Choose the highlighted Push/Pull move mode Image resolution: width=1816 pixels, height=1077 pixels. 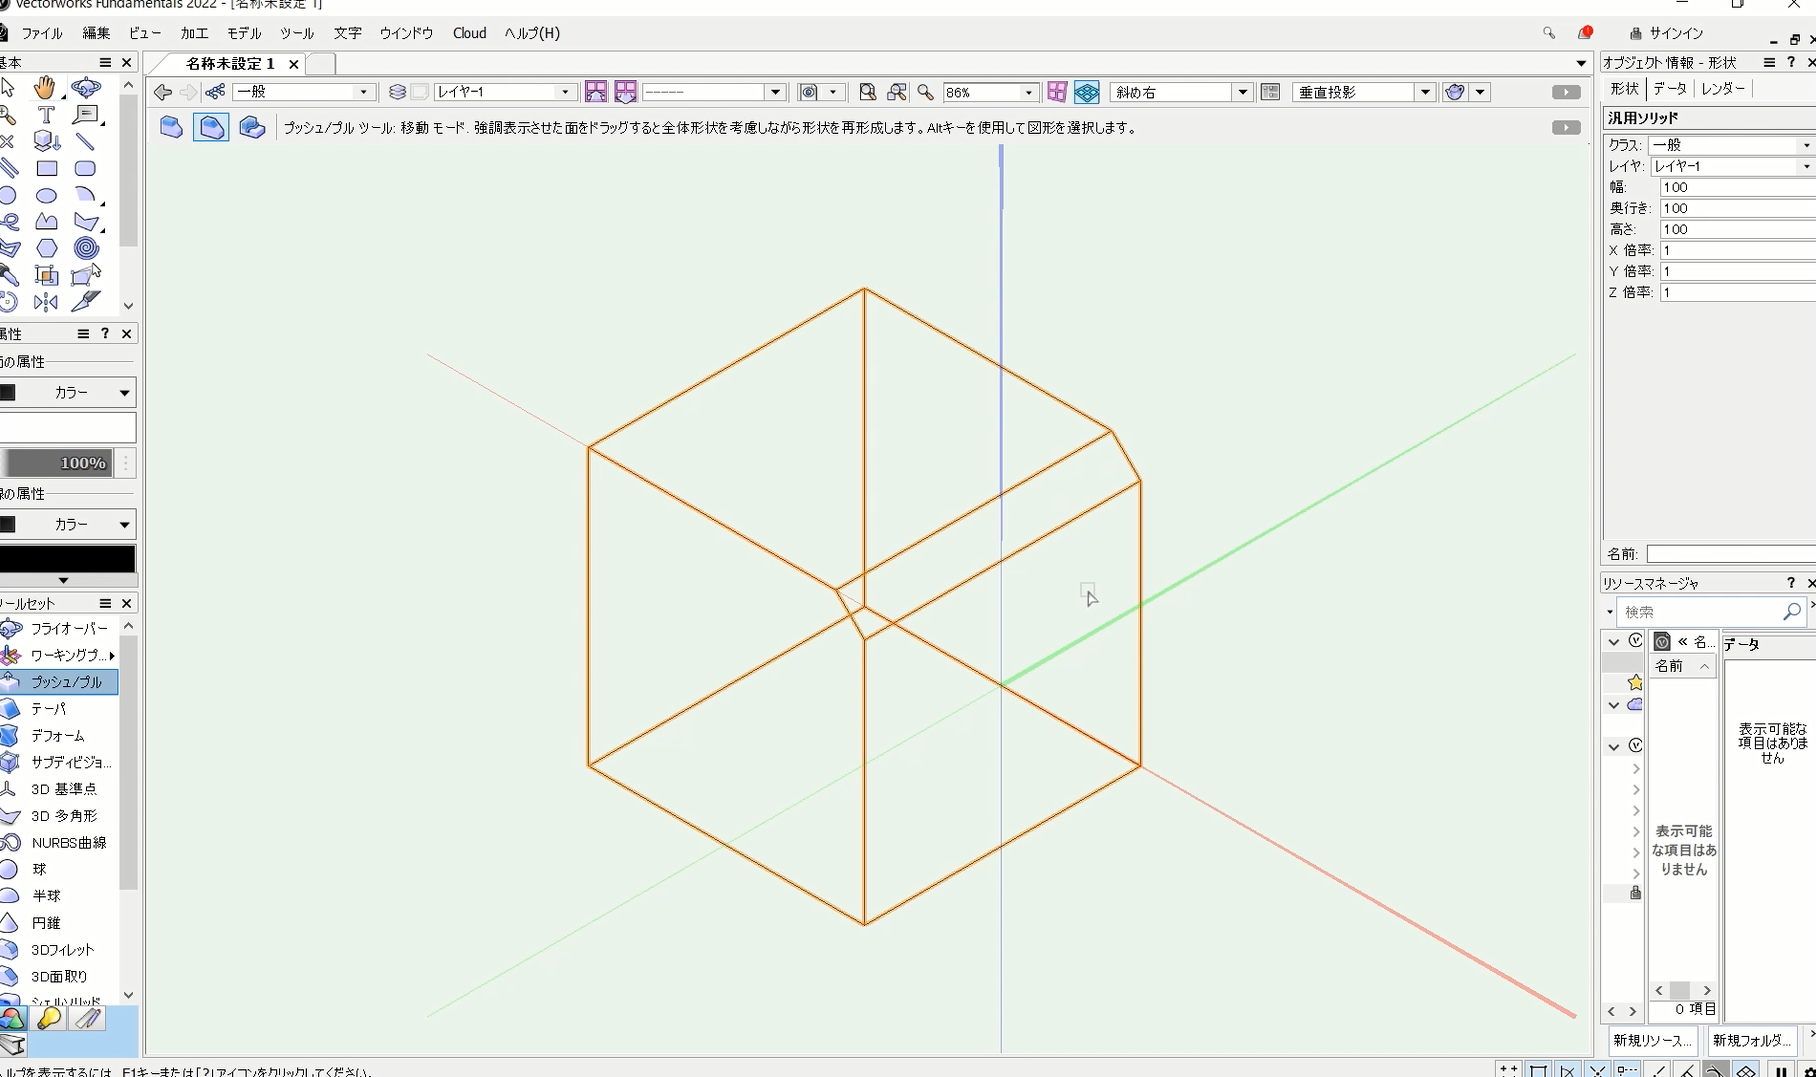click(x=211, y=128)
